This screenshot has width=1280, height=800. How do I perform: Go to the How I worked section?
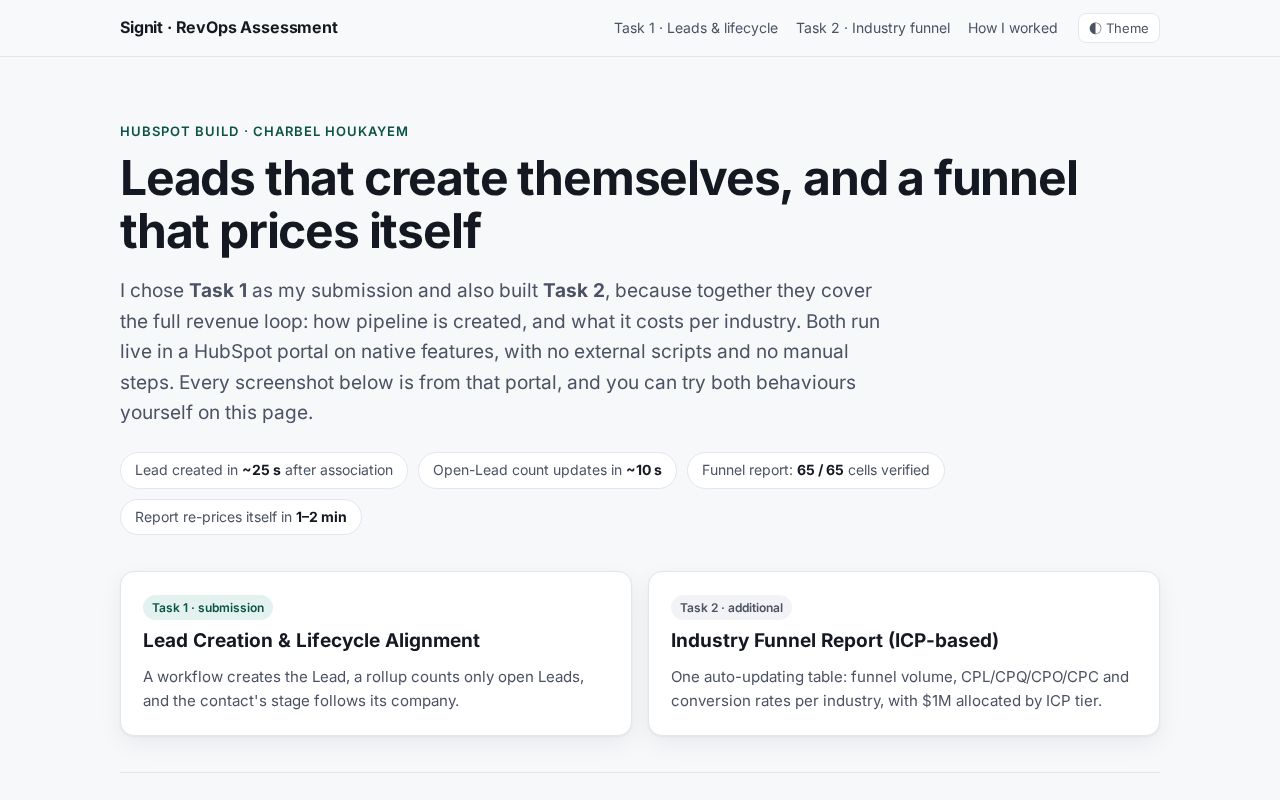(x=1012, y=28)
